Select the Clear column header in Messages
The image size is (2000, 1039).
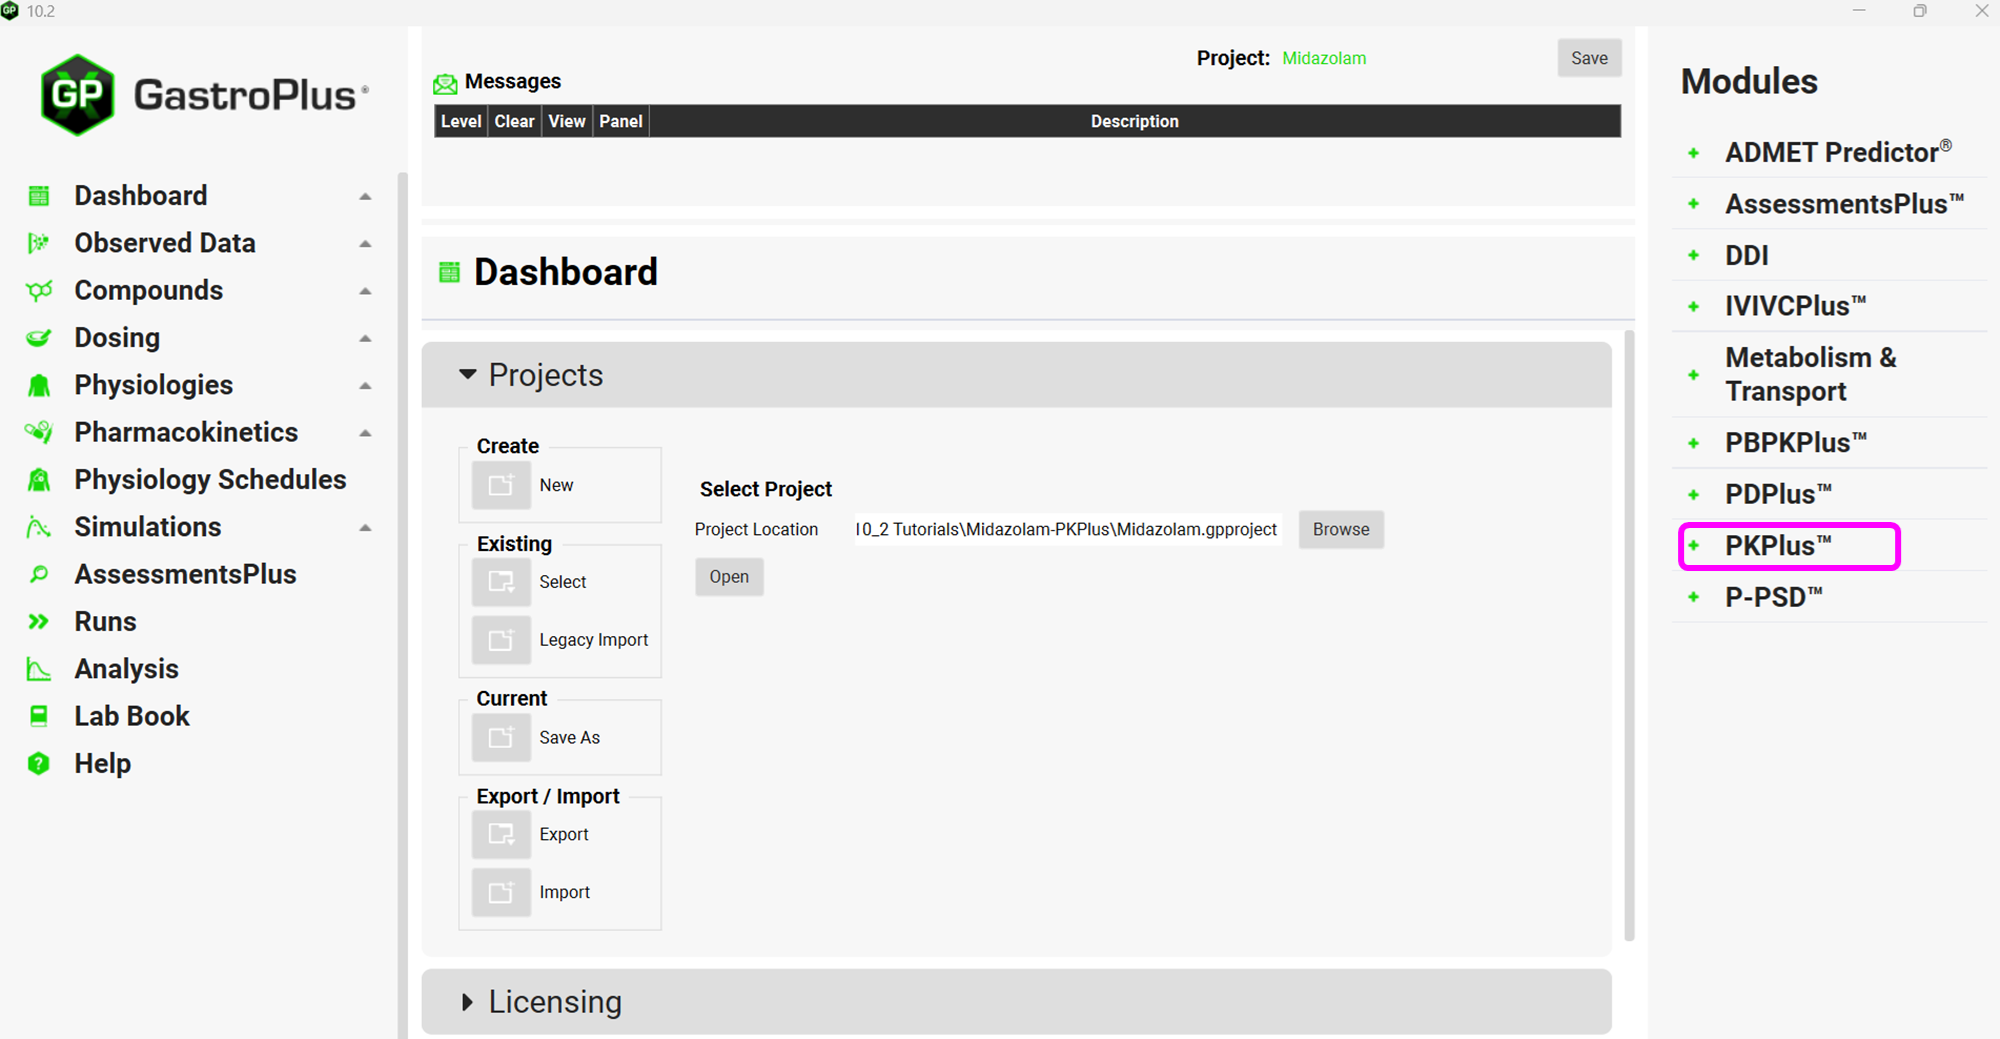point(514,121)
